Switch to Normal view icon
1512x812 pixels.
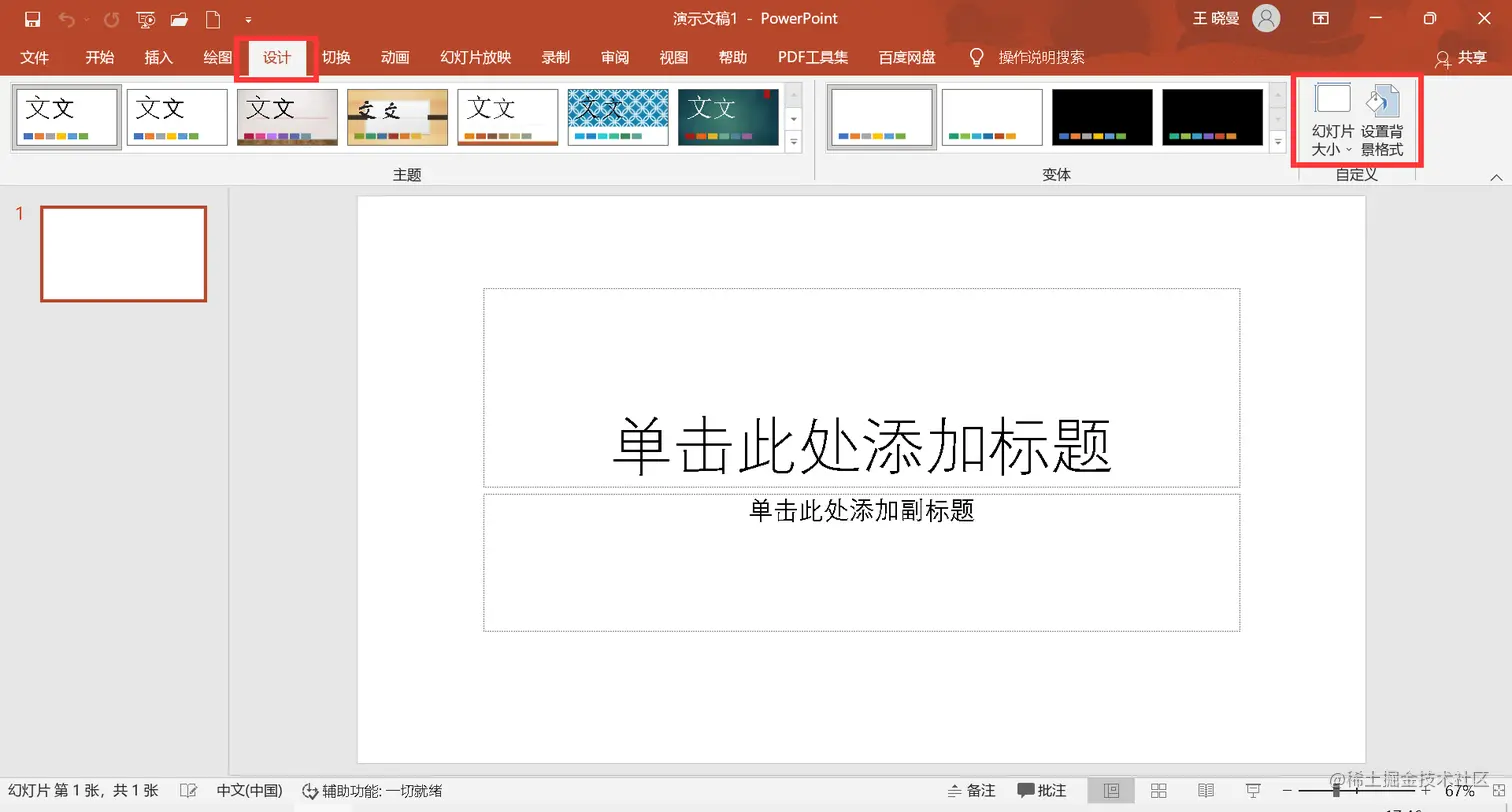(1111, 790)
